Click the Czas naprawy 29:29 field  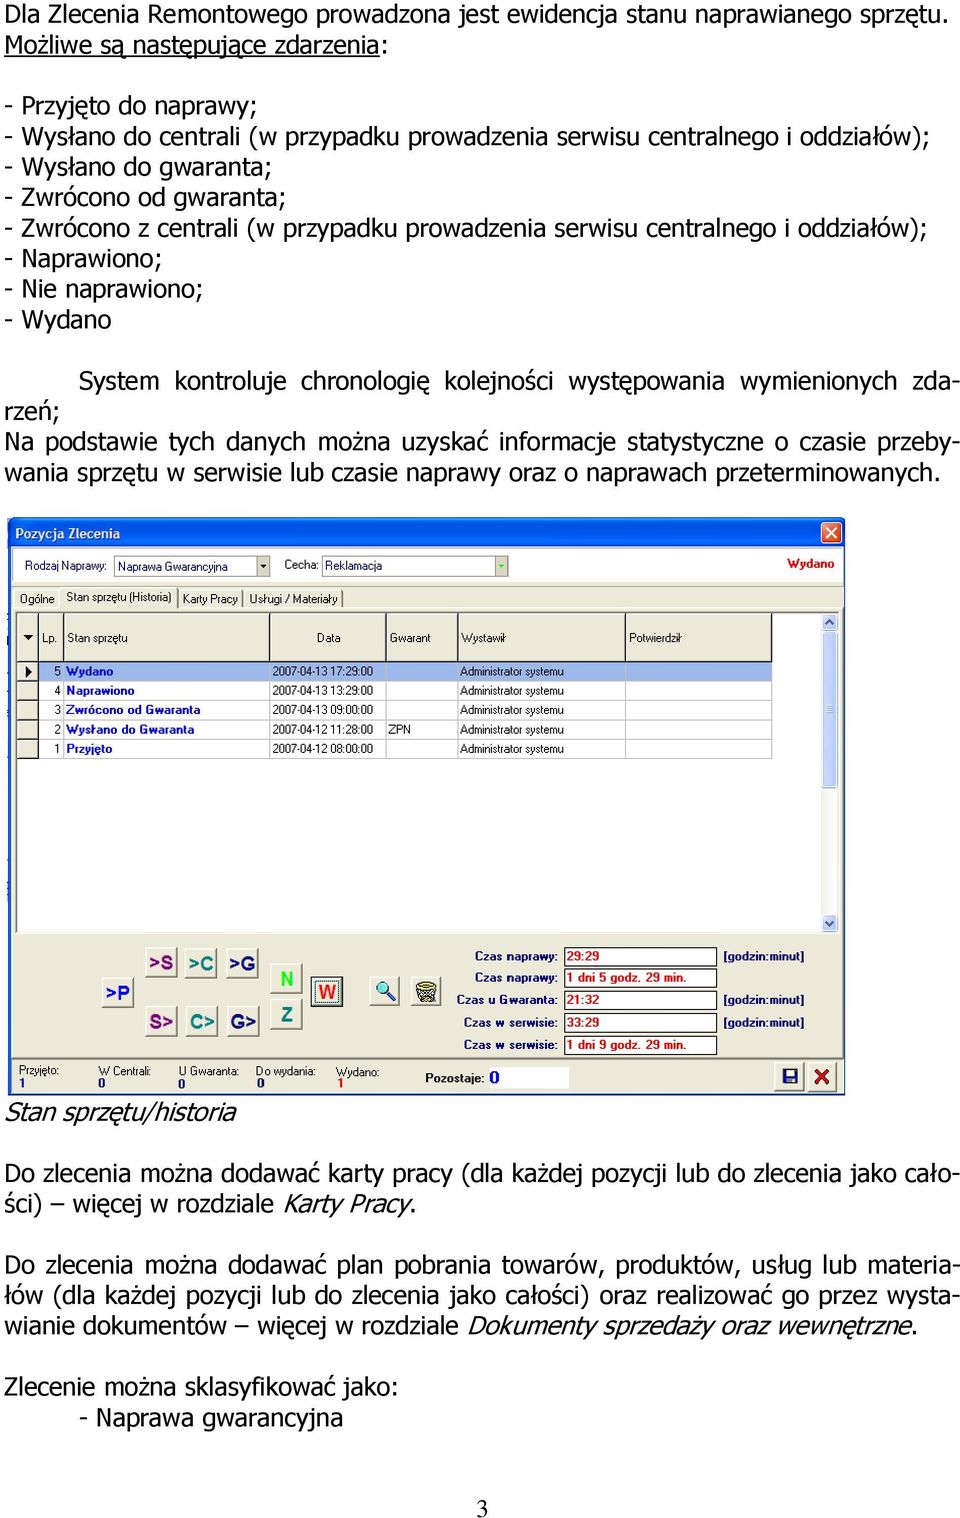[x=640, y=956]
